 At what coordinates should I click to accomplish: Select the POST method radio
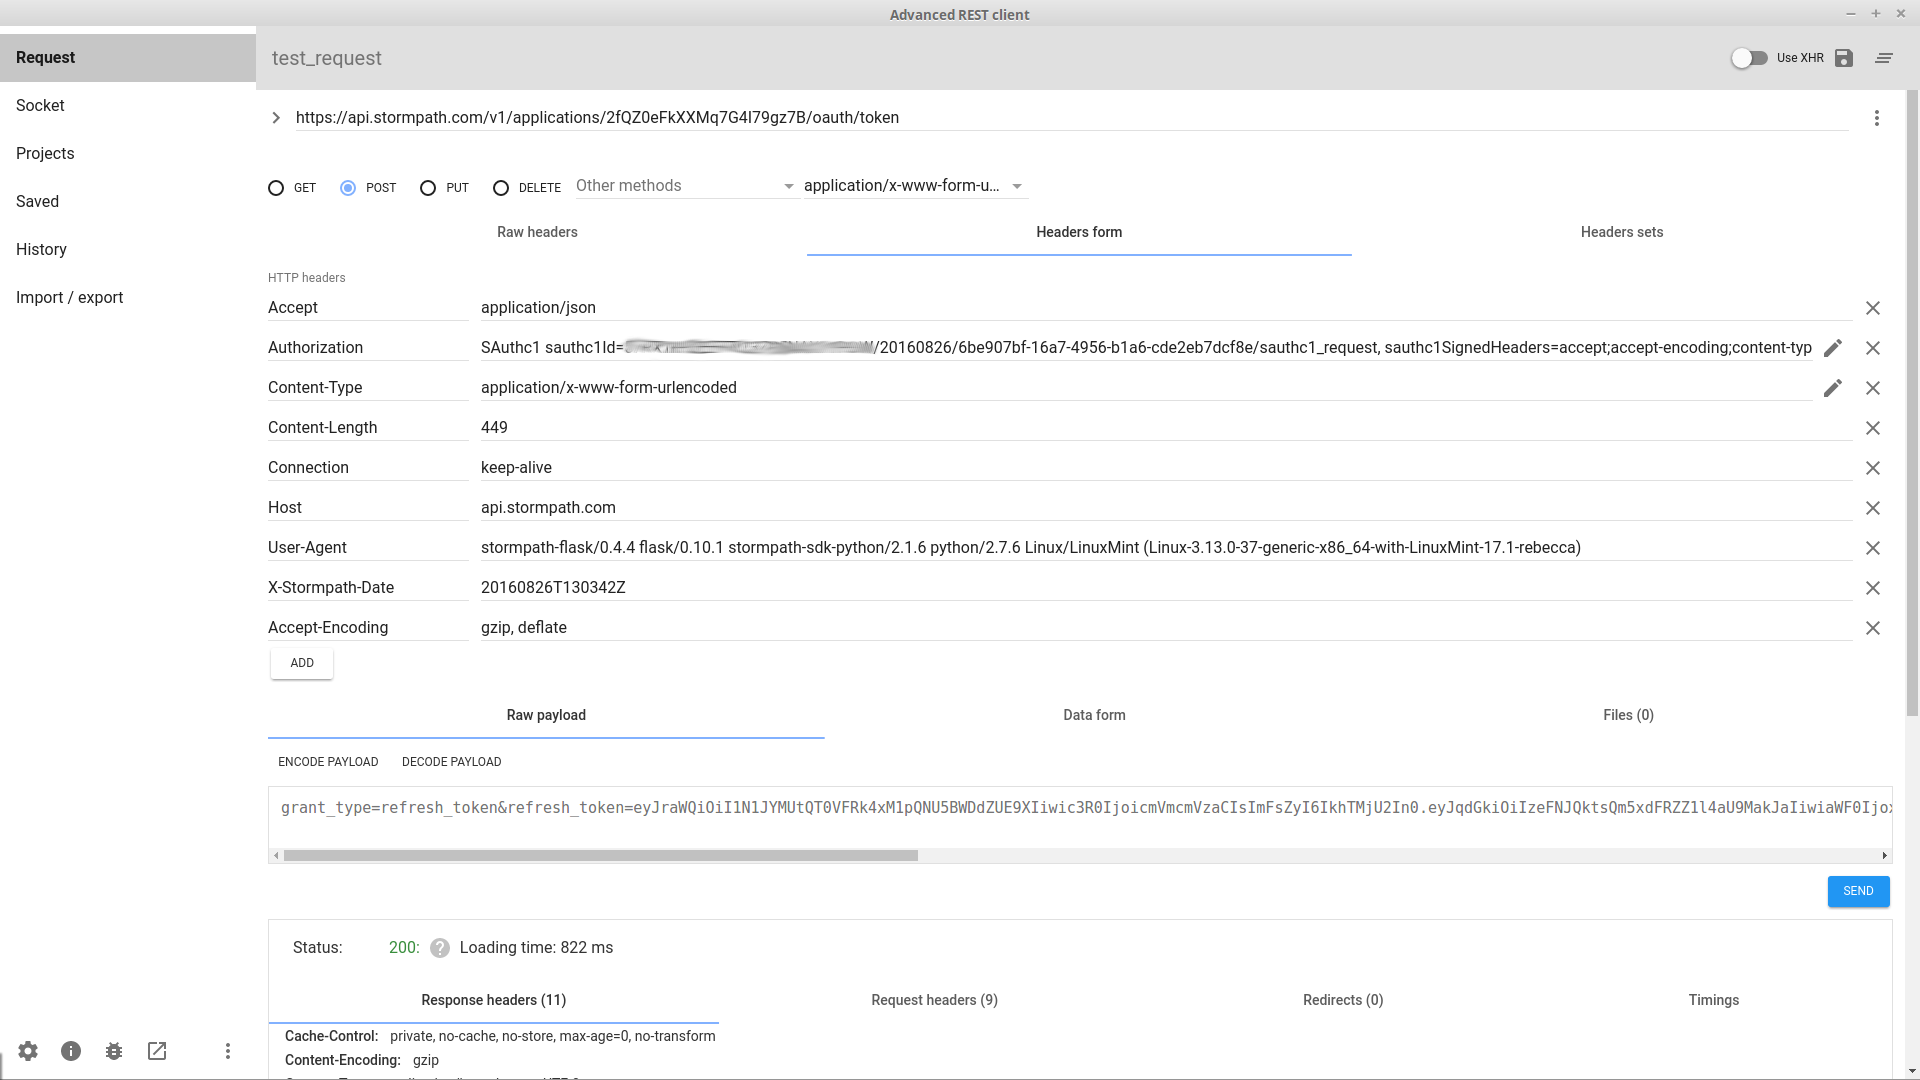click(x=348, y=188)
